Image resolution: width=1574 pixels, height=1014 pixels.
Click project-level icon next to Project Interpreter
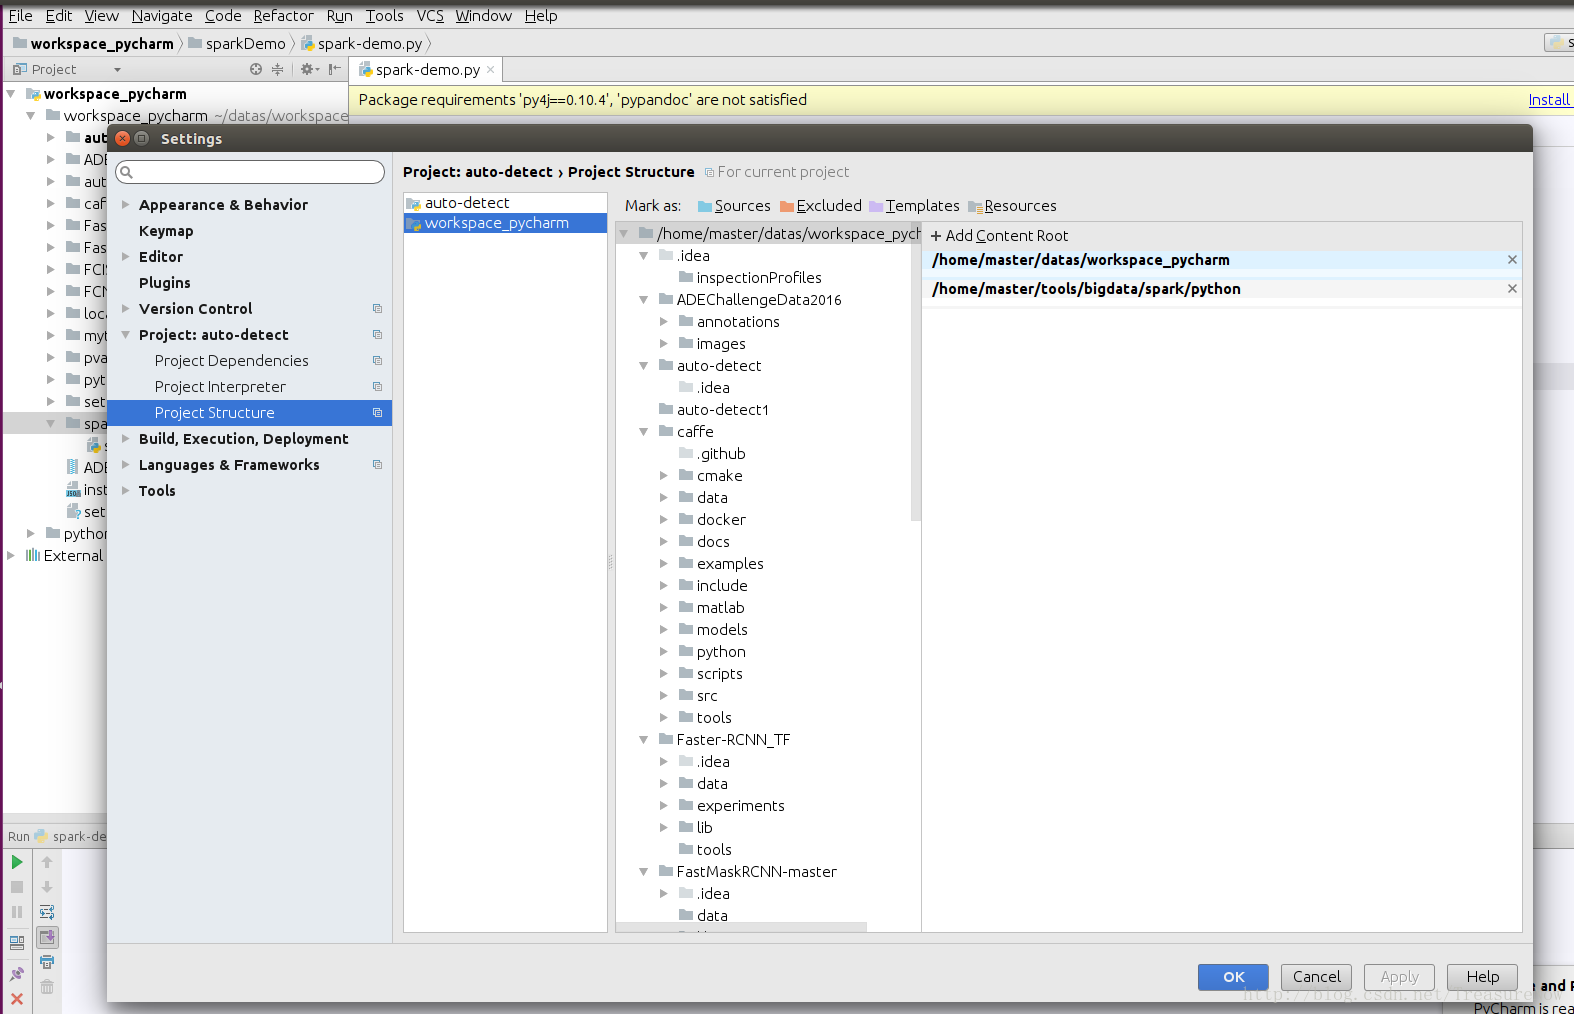[377, 387]
